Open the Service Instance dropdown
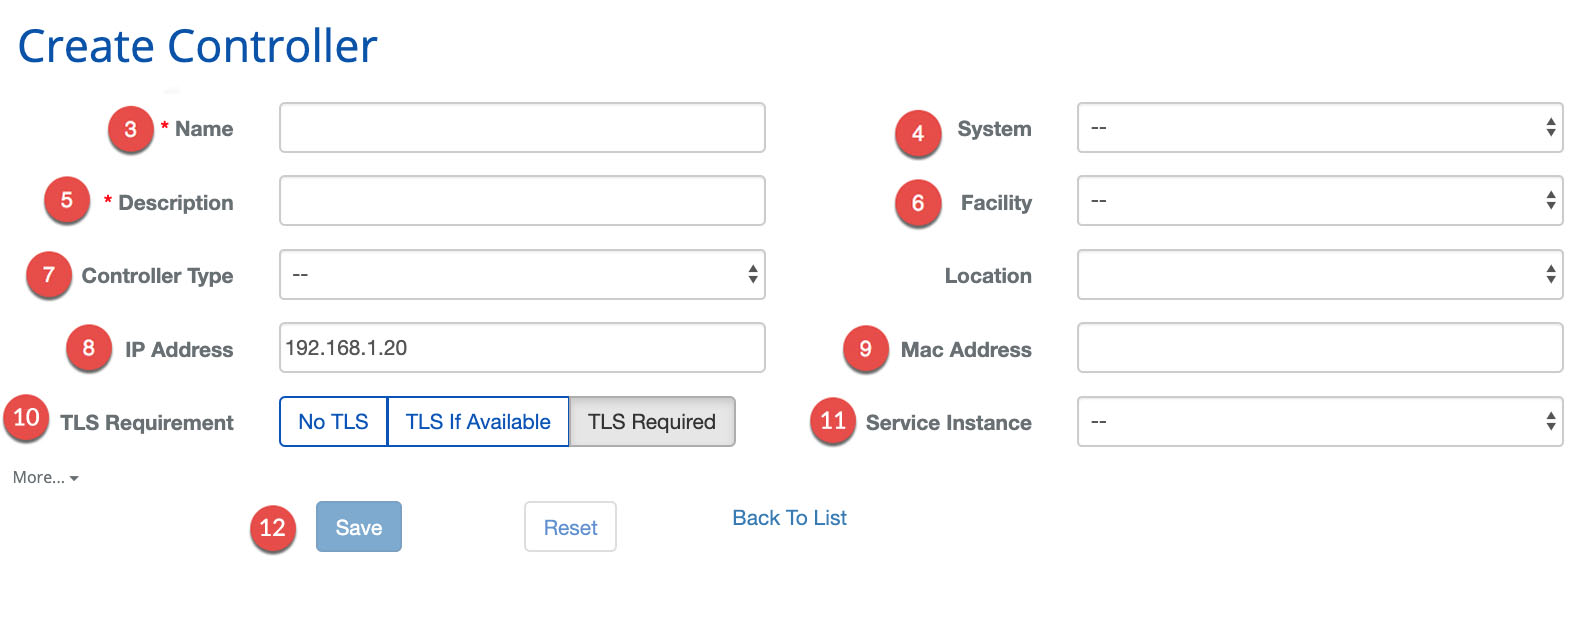The width and height of the screenshot is (1575, 636). 1319,422
